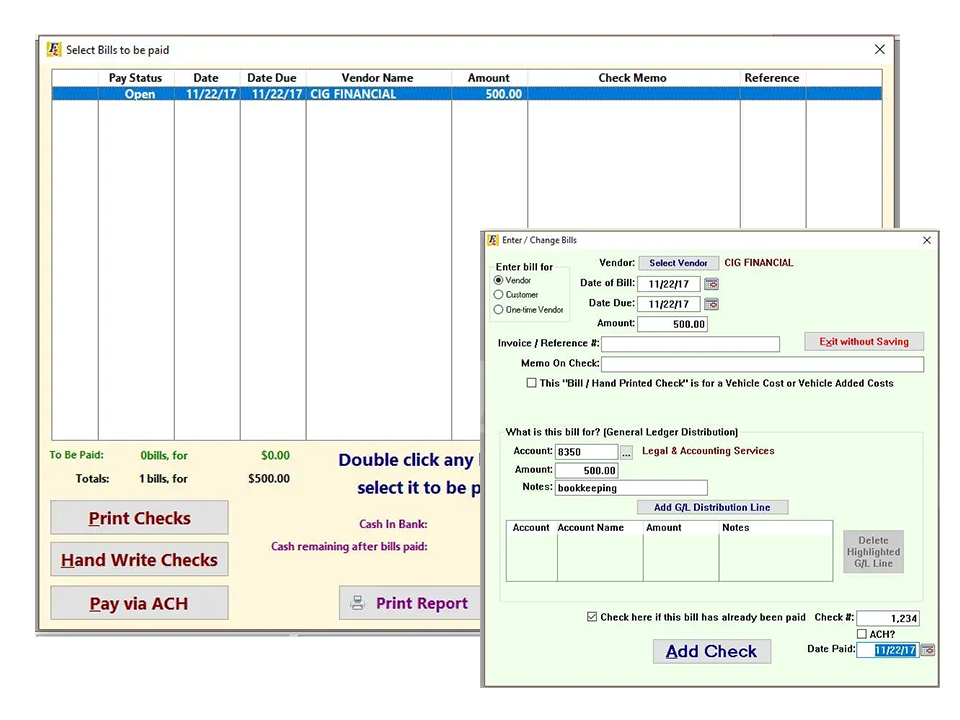Close the Enter / Change Bills dialog

pyautogui.click(x=927, y=240)
